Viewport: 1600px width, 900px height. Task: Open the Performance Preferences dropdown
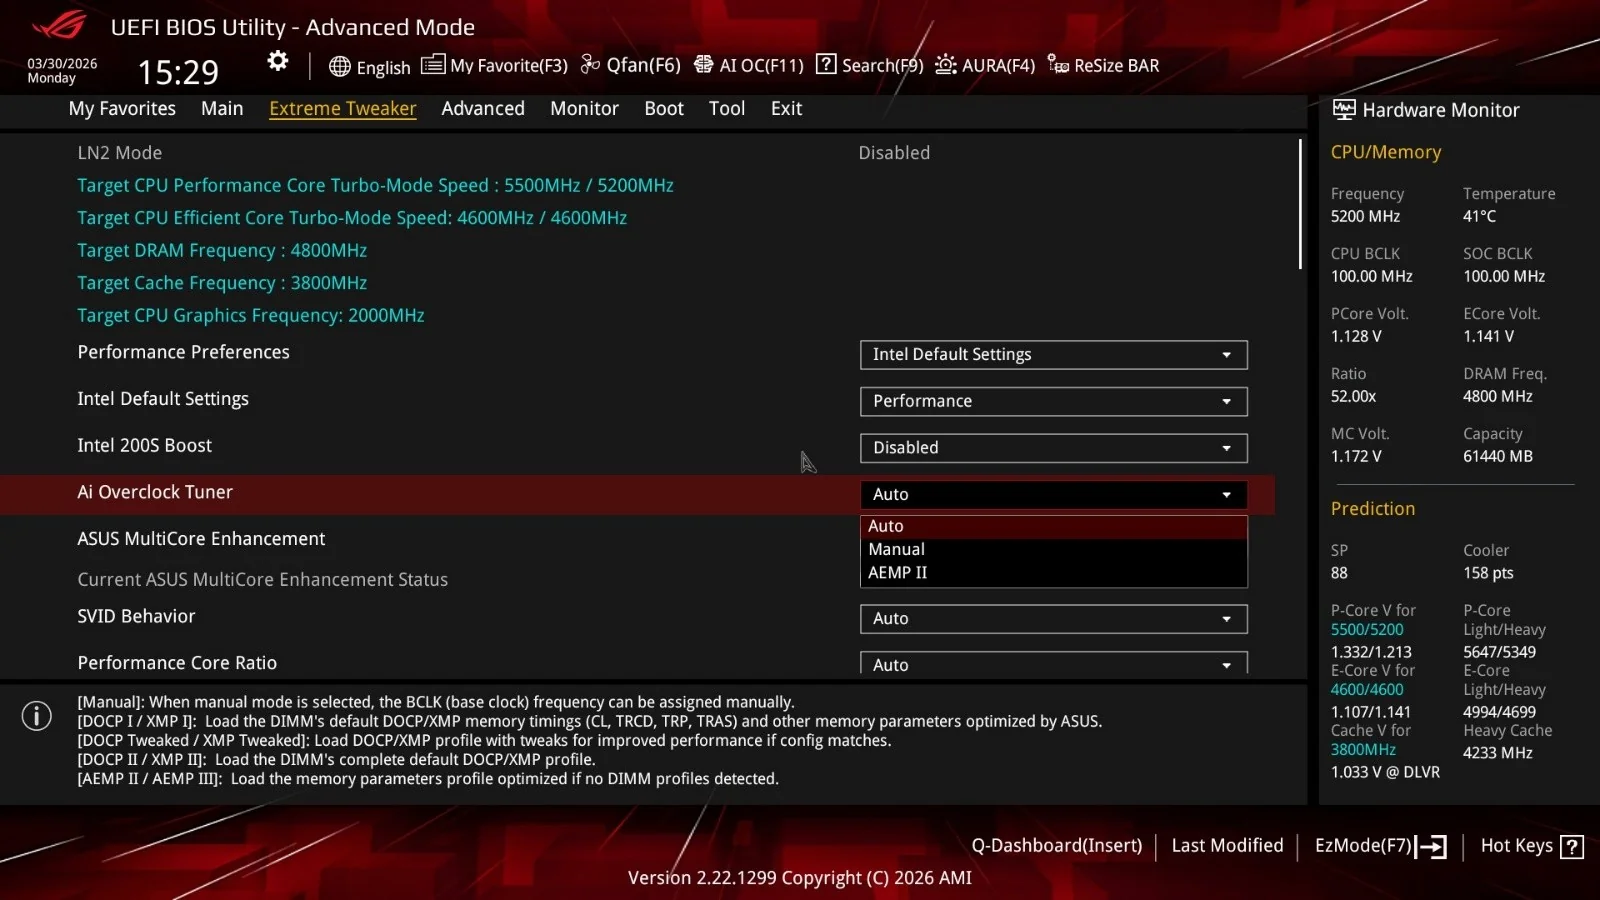(x=1052, y=354)
